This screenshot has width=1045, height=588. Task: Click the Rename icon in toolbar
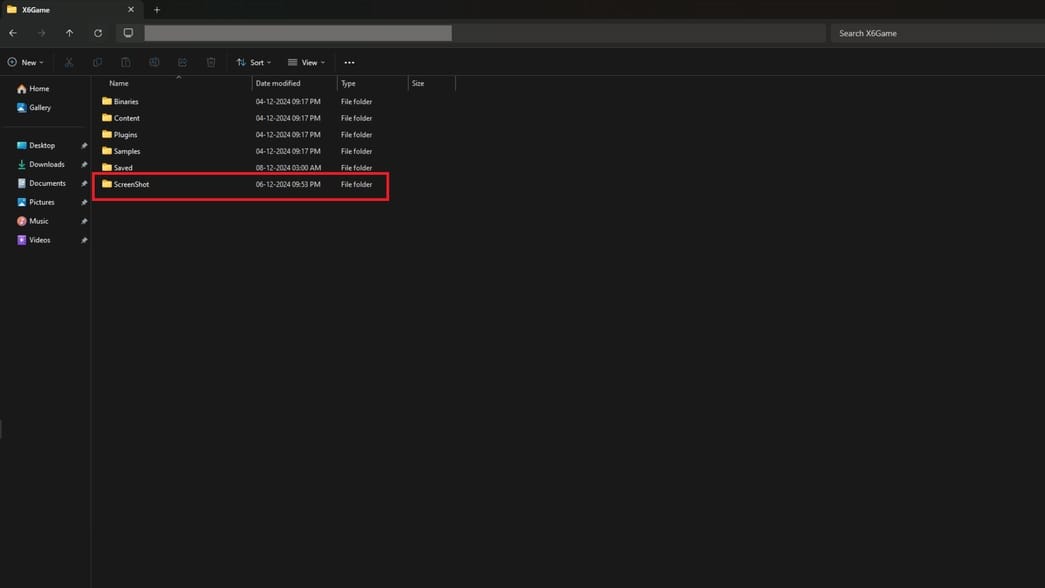point(154,62)
